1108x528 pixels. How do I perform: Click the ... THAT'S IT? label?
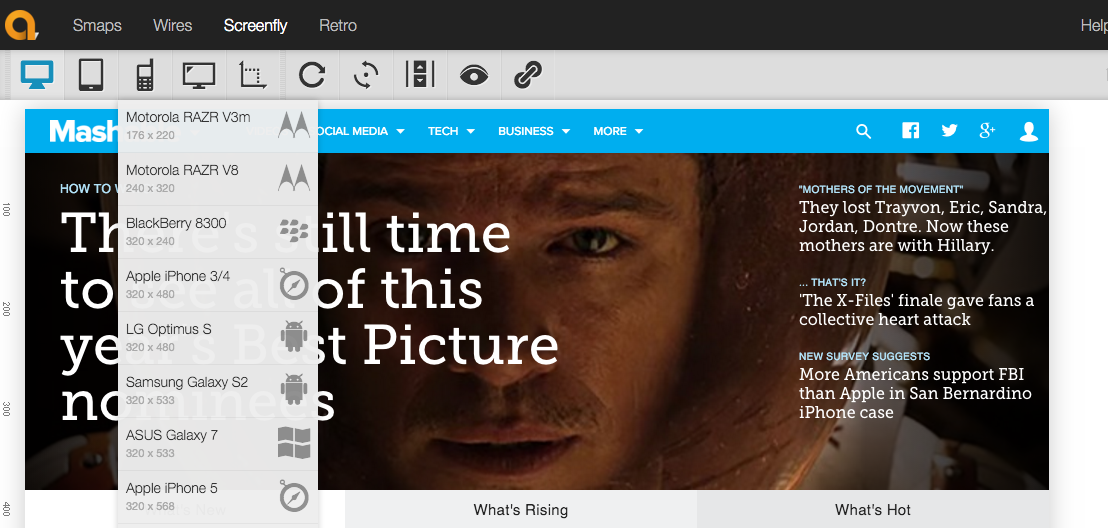(832, 282)
